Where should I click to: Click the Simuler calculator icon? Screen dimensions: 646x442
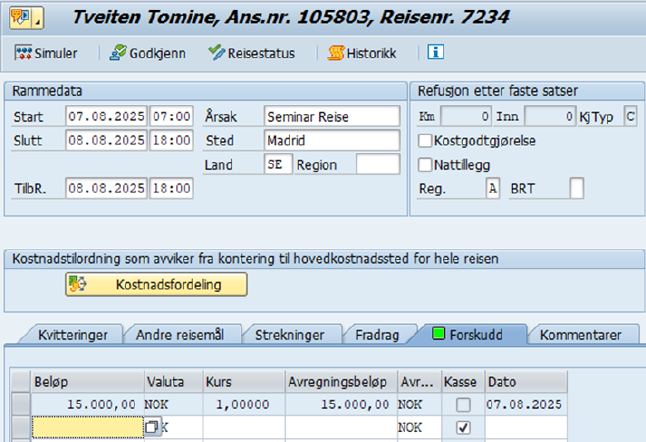tap(23, 53)
